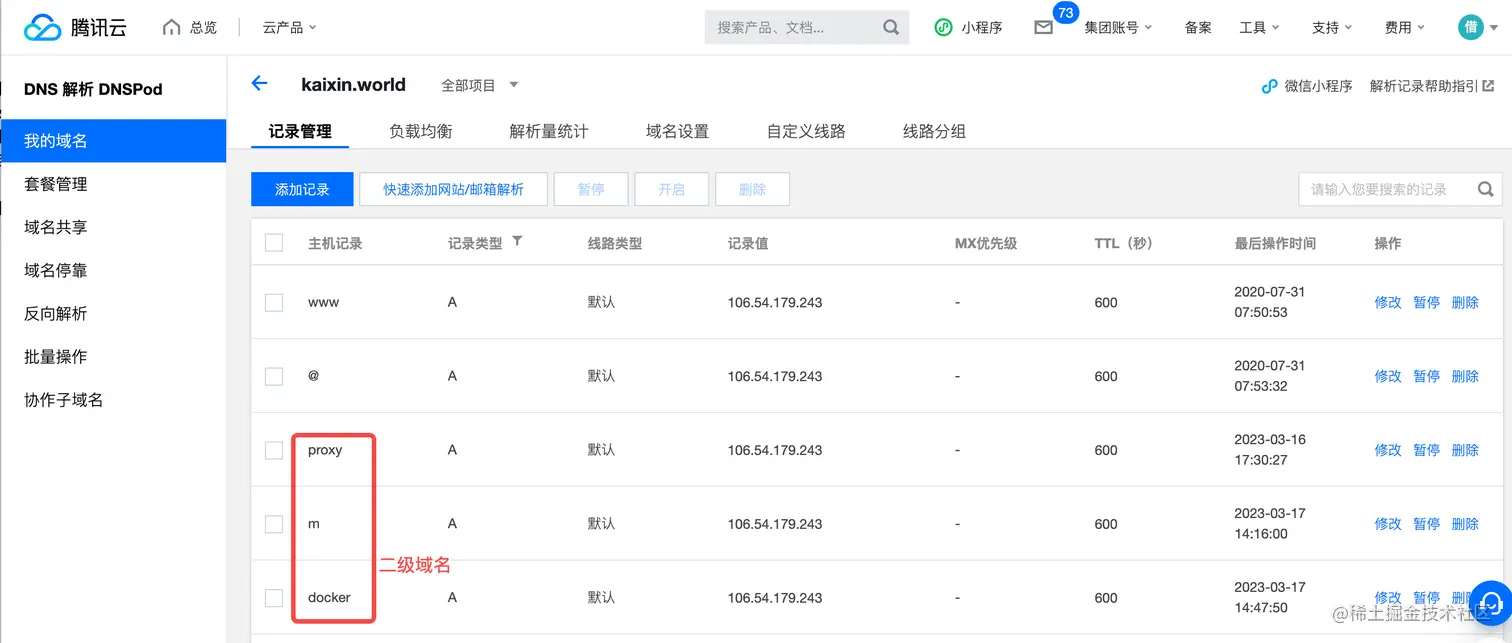Expand the 工具 dropdown
The width and height of the screenshot is (1512, 643).
(x=1259, y=28)
